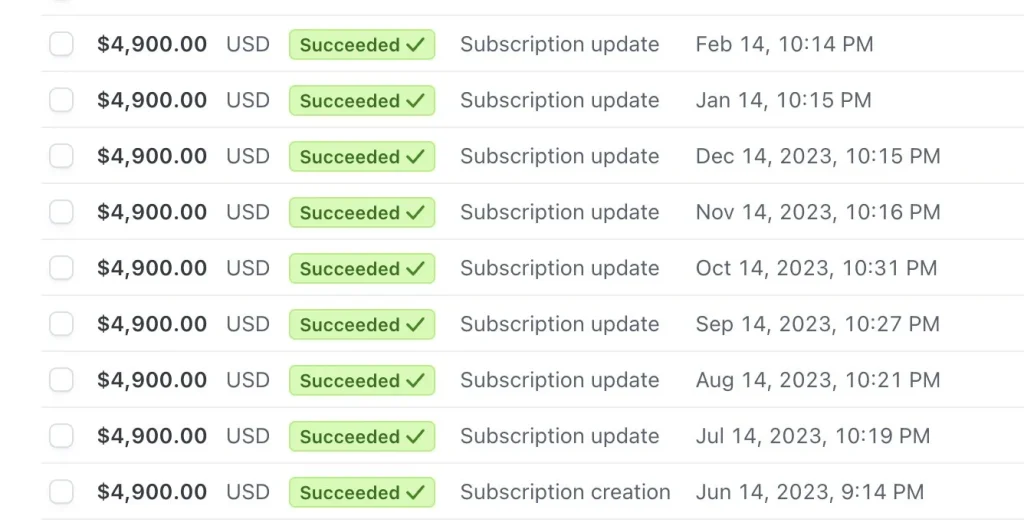Select the Oct 14, 2023 payment checkbox

point(61,268)
